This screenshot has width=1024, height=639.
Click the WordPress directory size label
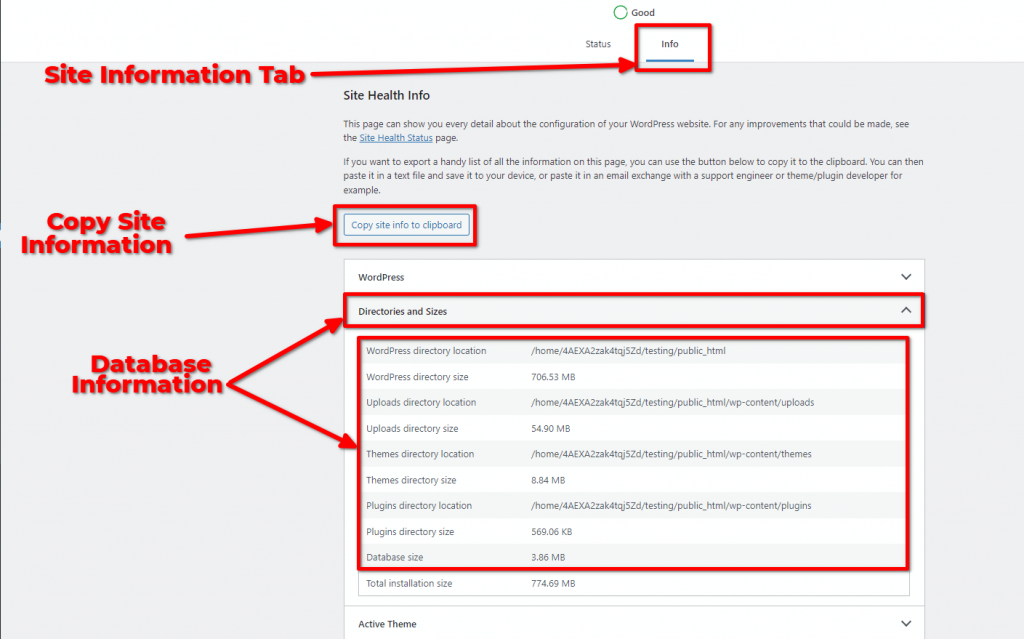417,377
